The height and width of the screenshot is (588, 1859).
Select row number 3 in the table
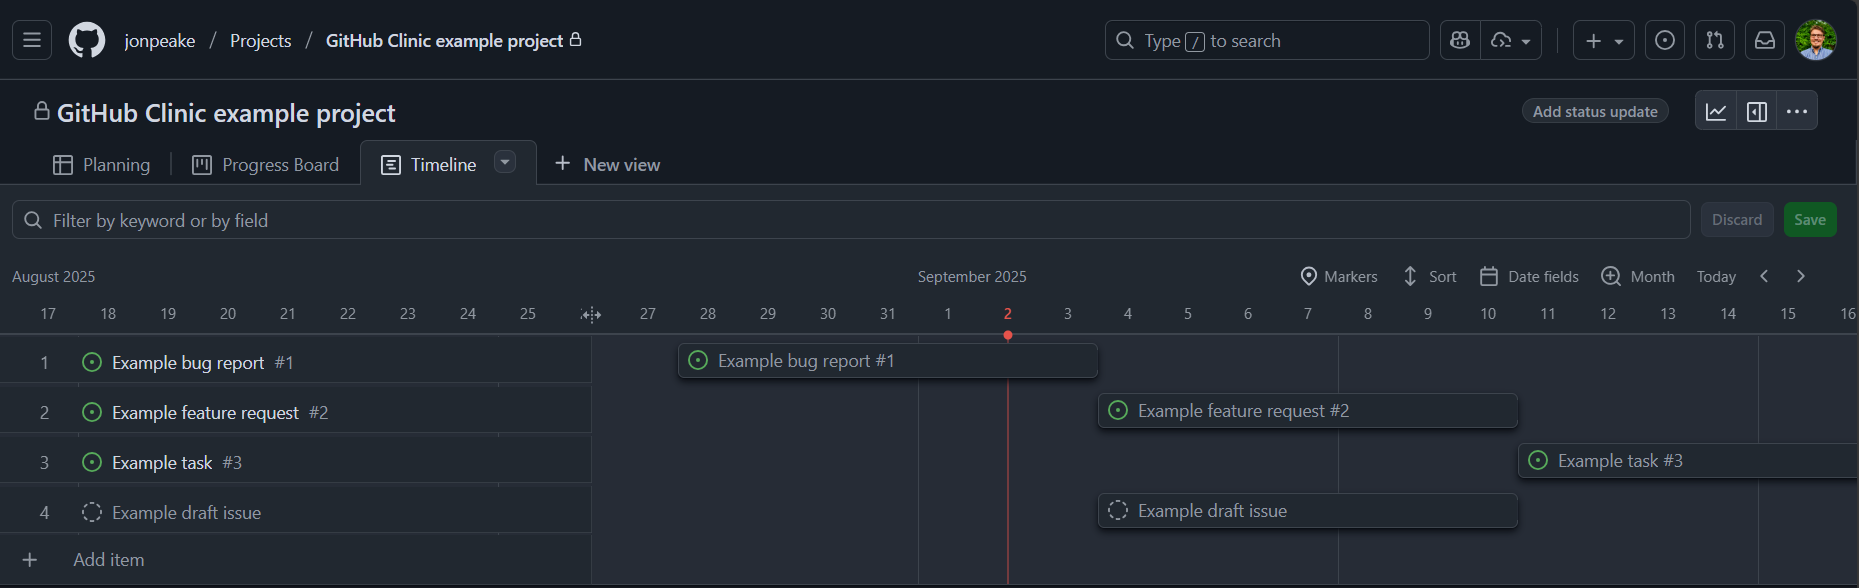click(x=44, y=463)
